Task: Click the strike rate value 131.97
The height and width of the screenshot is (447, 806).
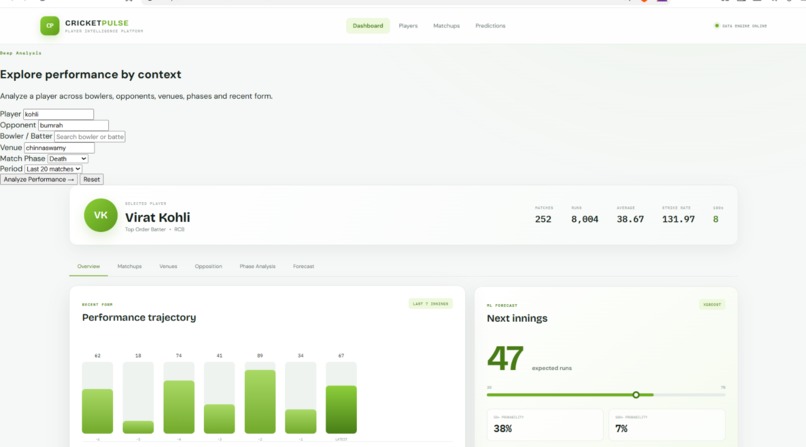Action: pos(678,219)
